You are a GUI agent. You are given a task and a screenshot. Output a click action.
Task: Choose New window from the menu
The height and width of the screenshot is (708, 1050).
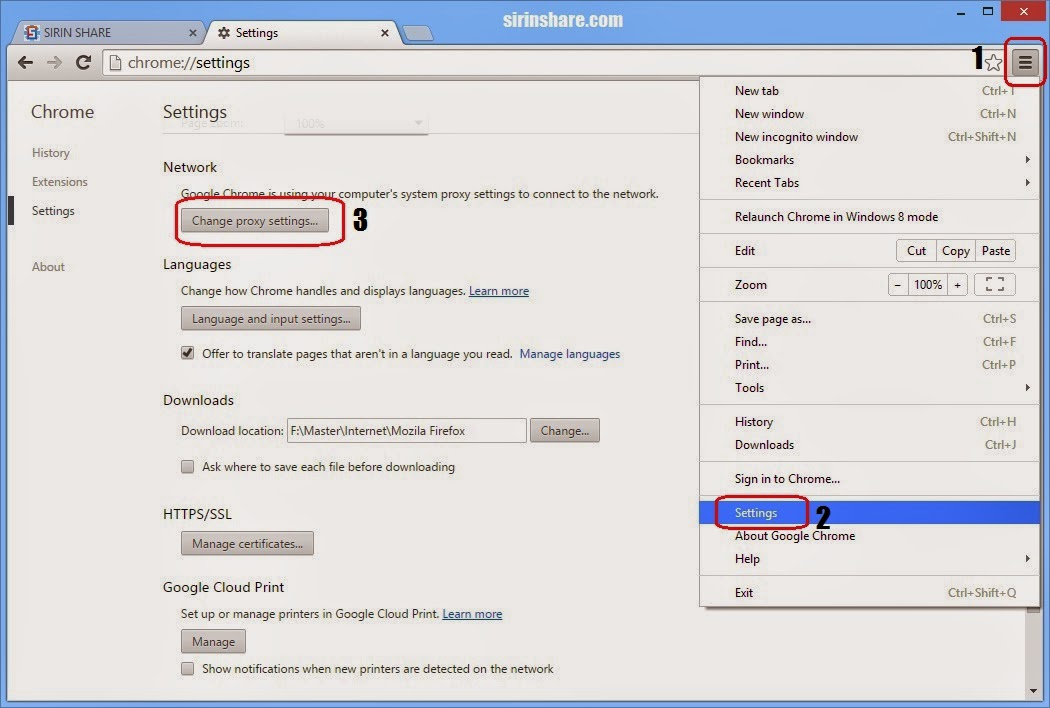[x=869, y=114]
